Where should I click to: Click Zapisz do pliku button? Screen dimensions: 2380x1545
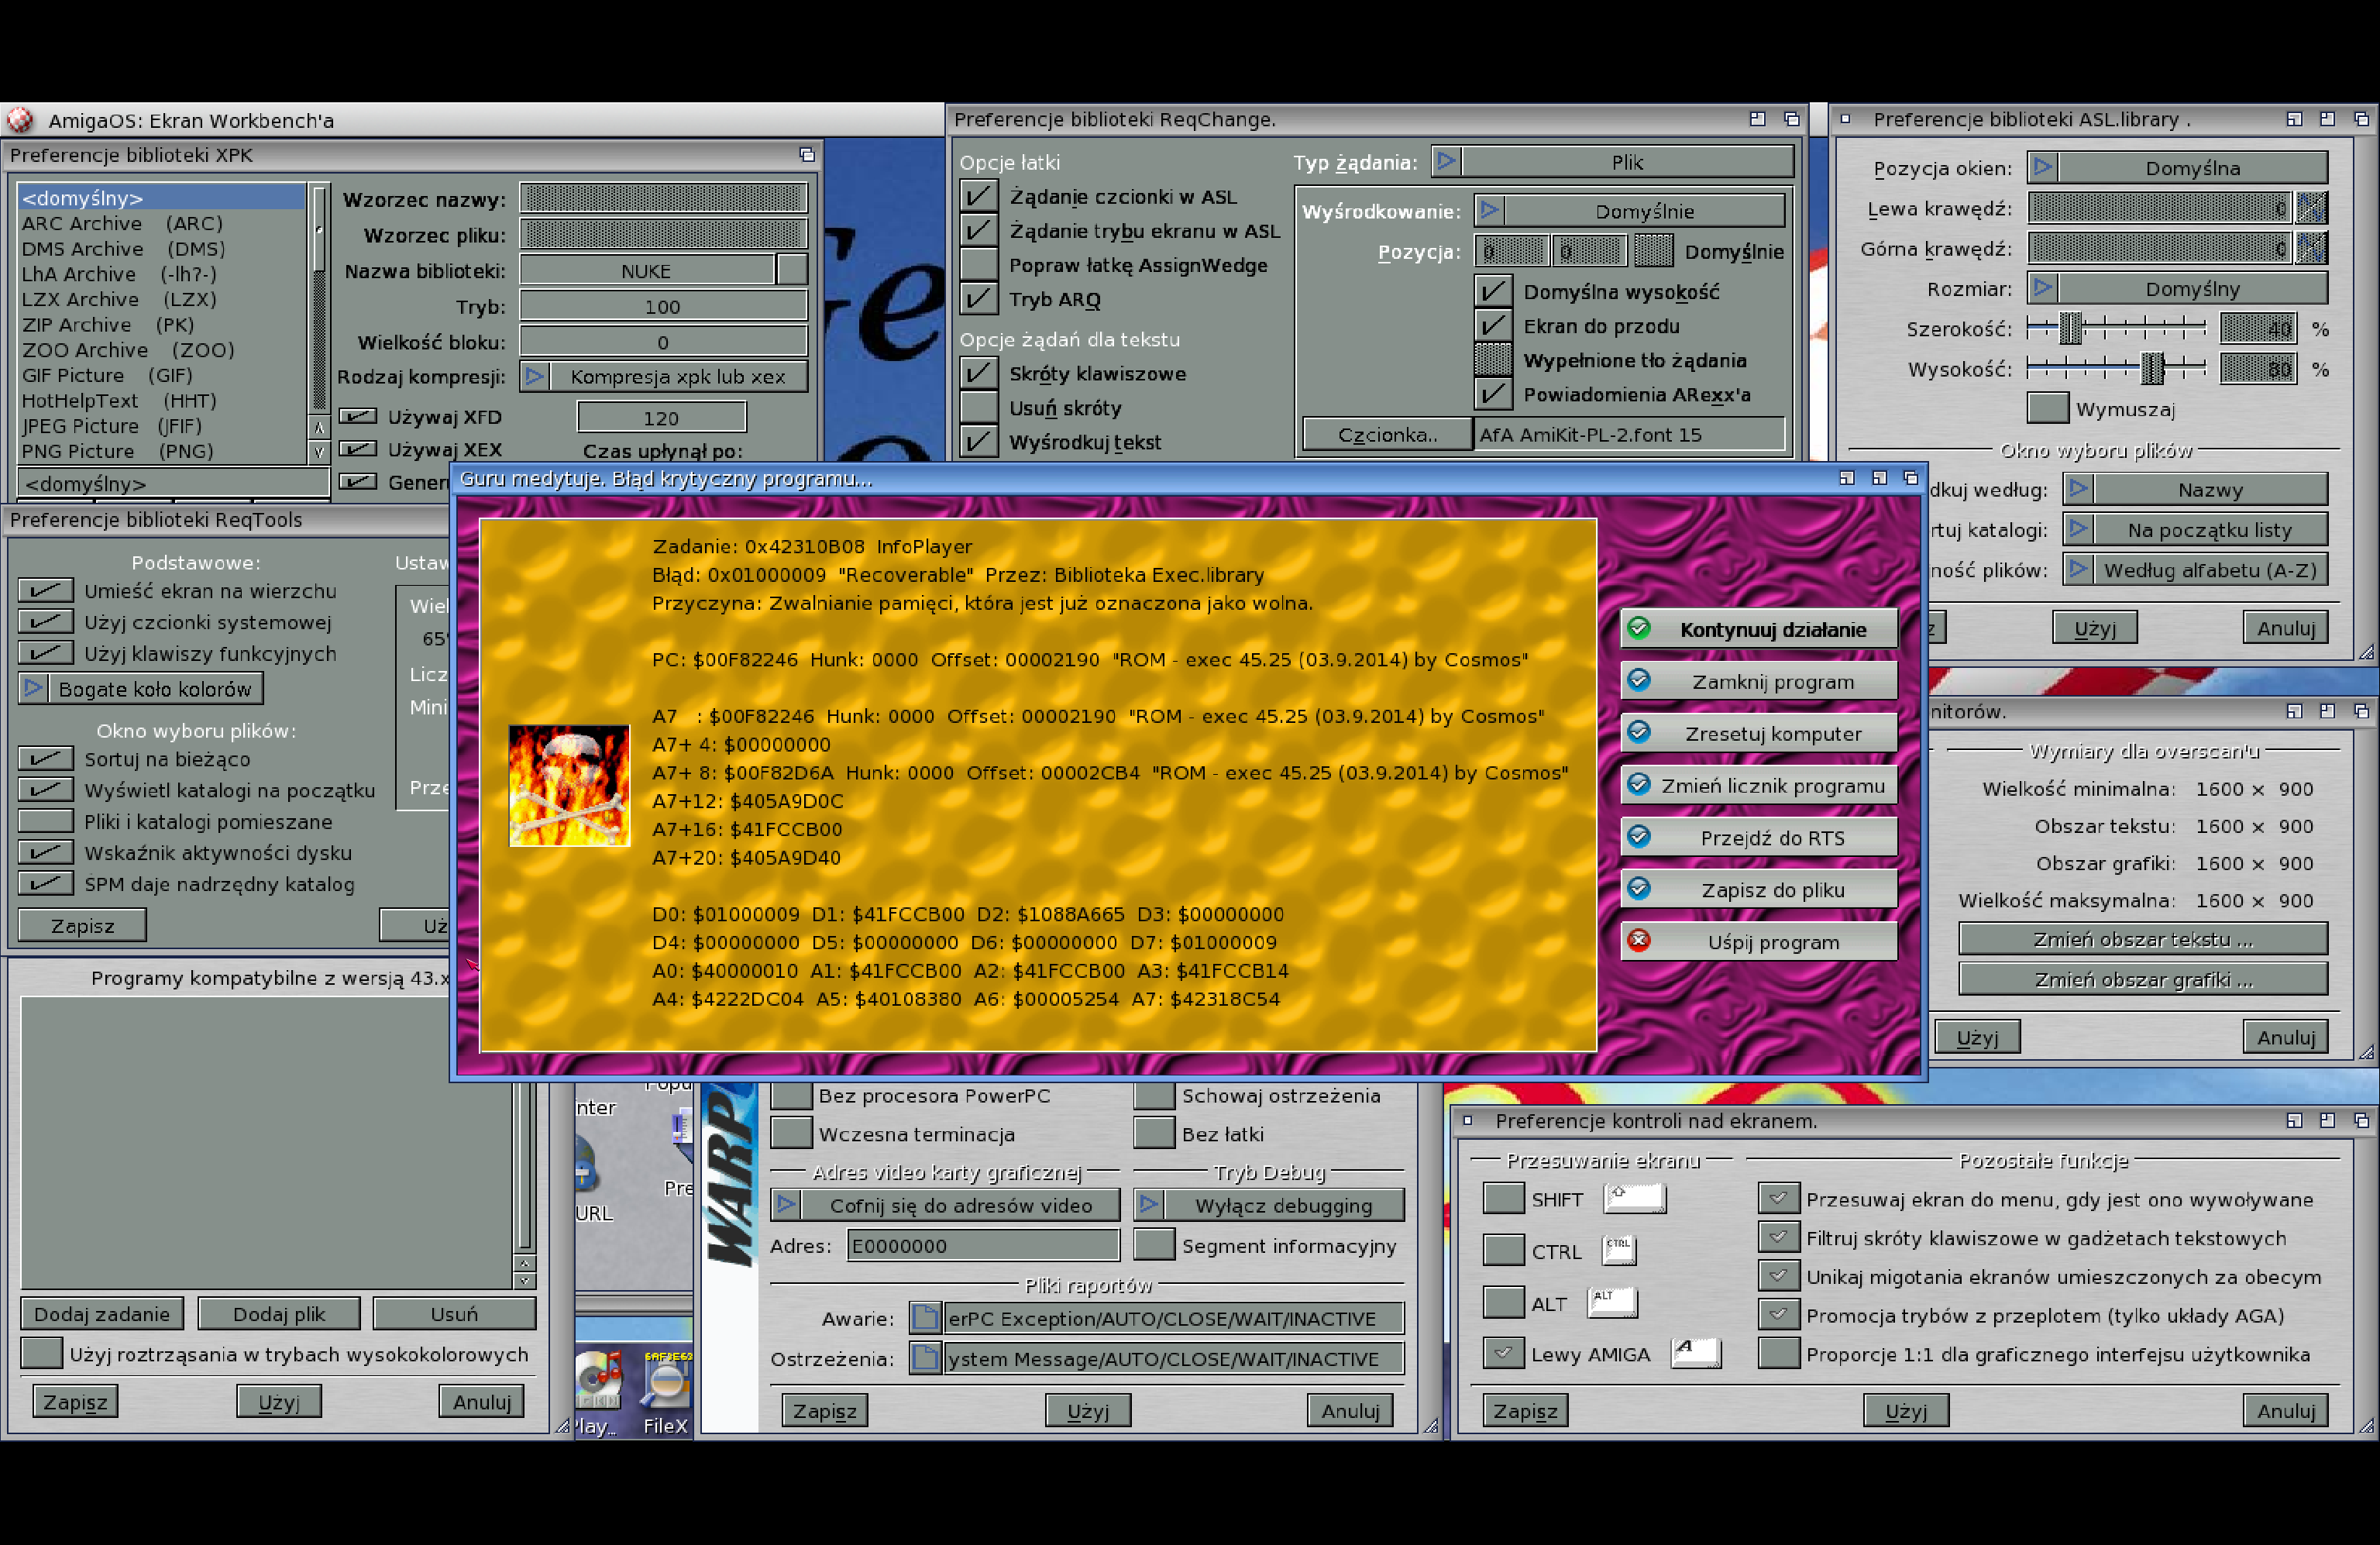(1758, 889)
